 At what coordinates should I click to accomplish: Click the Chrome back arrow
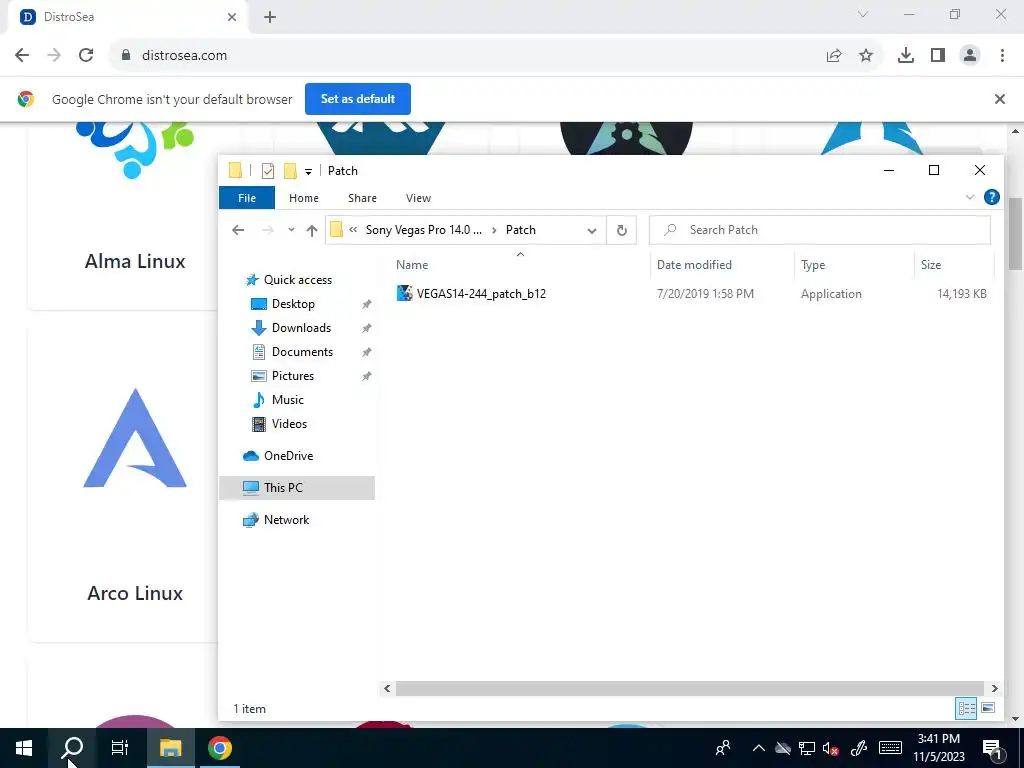pyautogui.click(x=22, y=56)
